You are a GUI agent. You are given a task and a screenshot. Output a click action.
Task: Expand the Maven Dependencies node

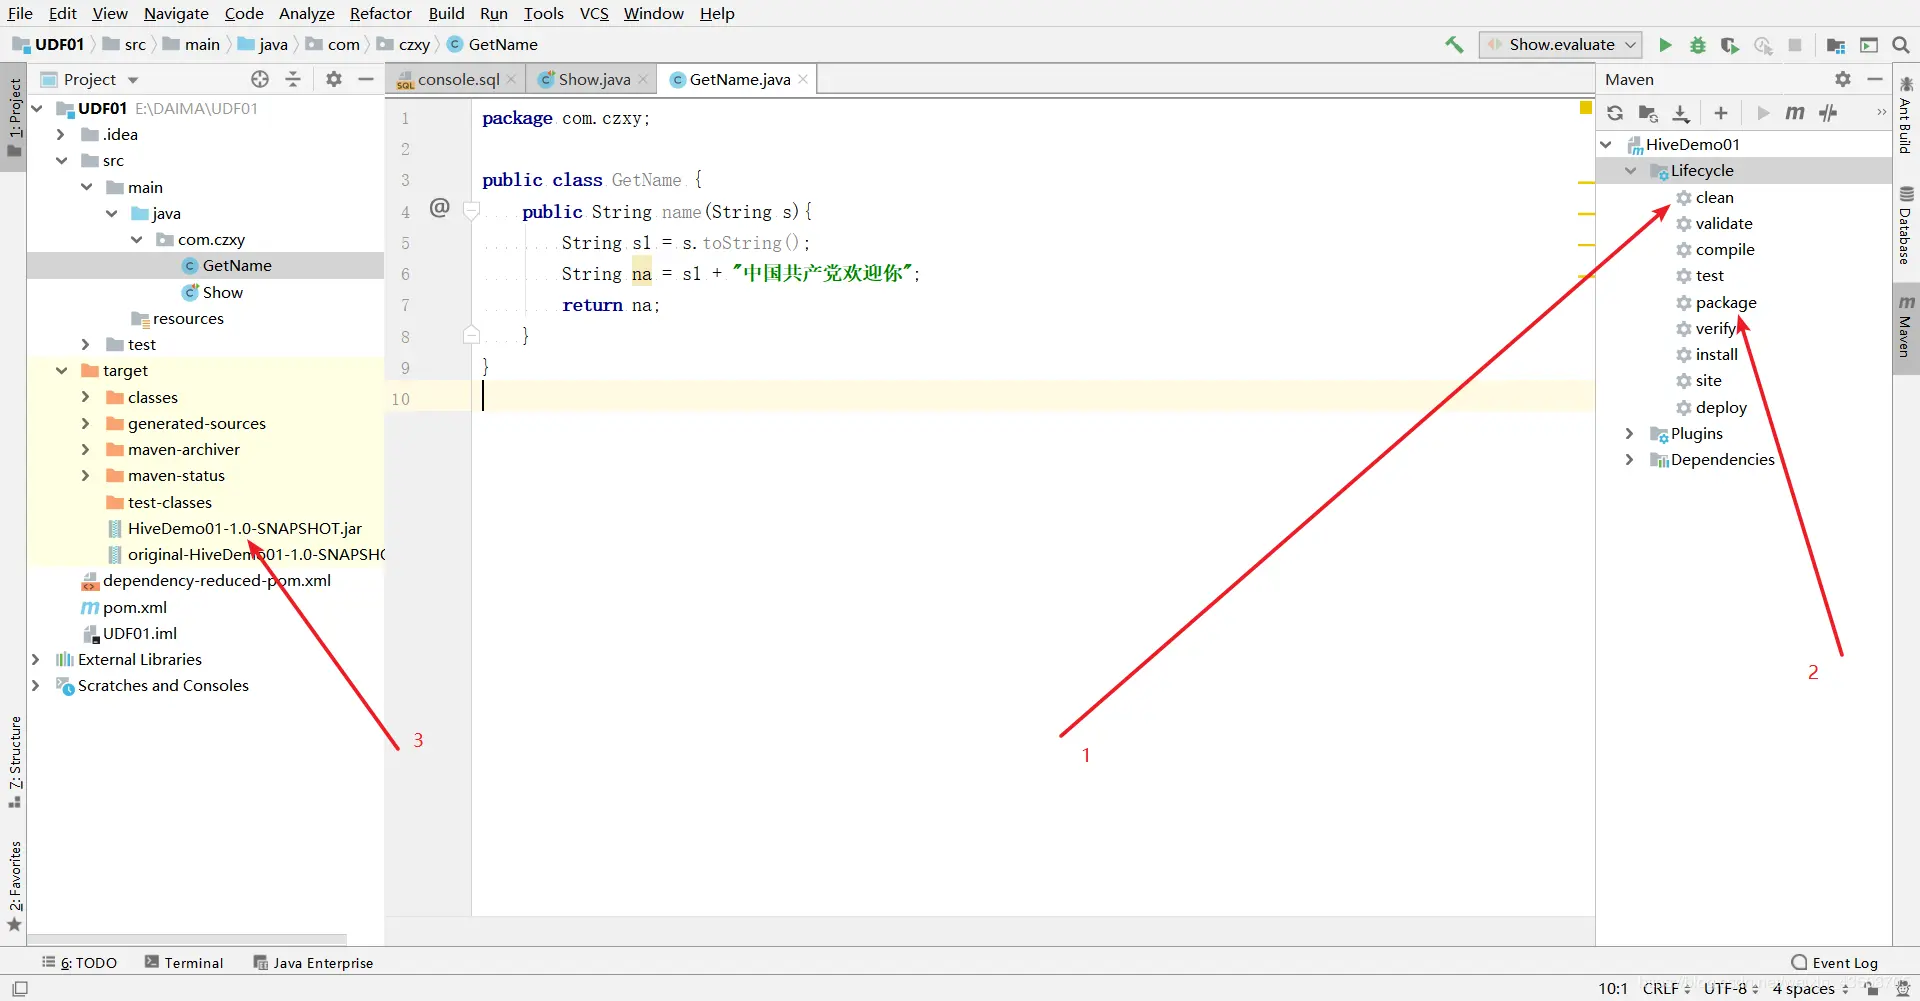(1630, 460)
